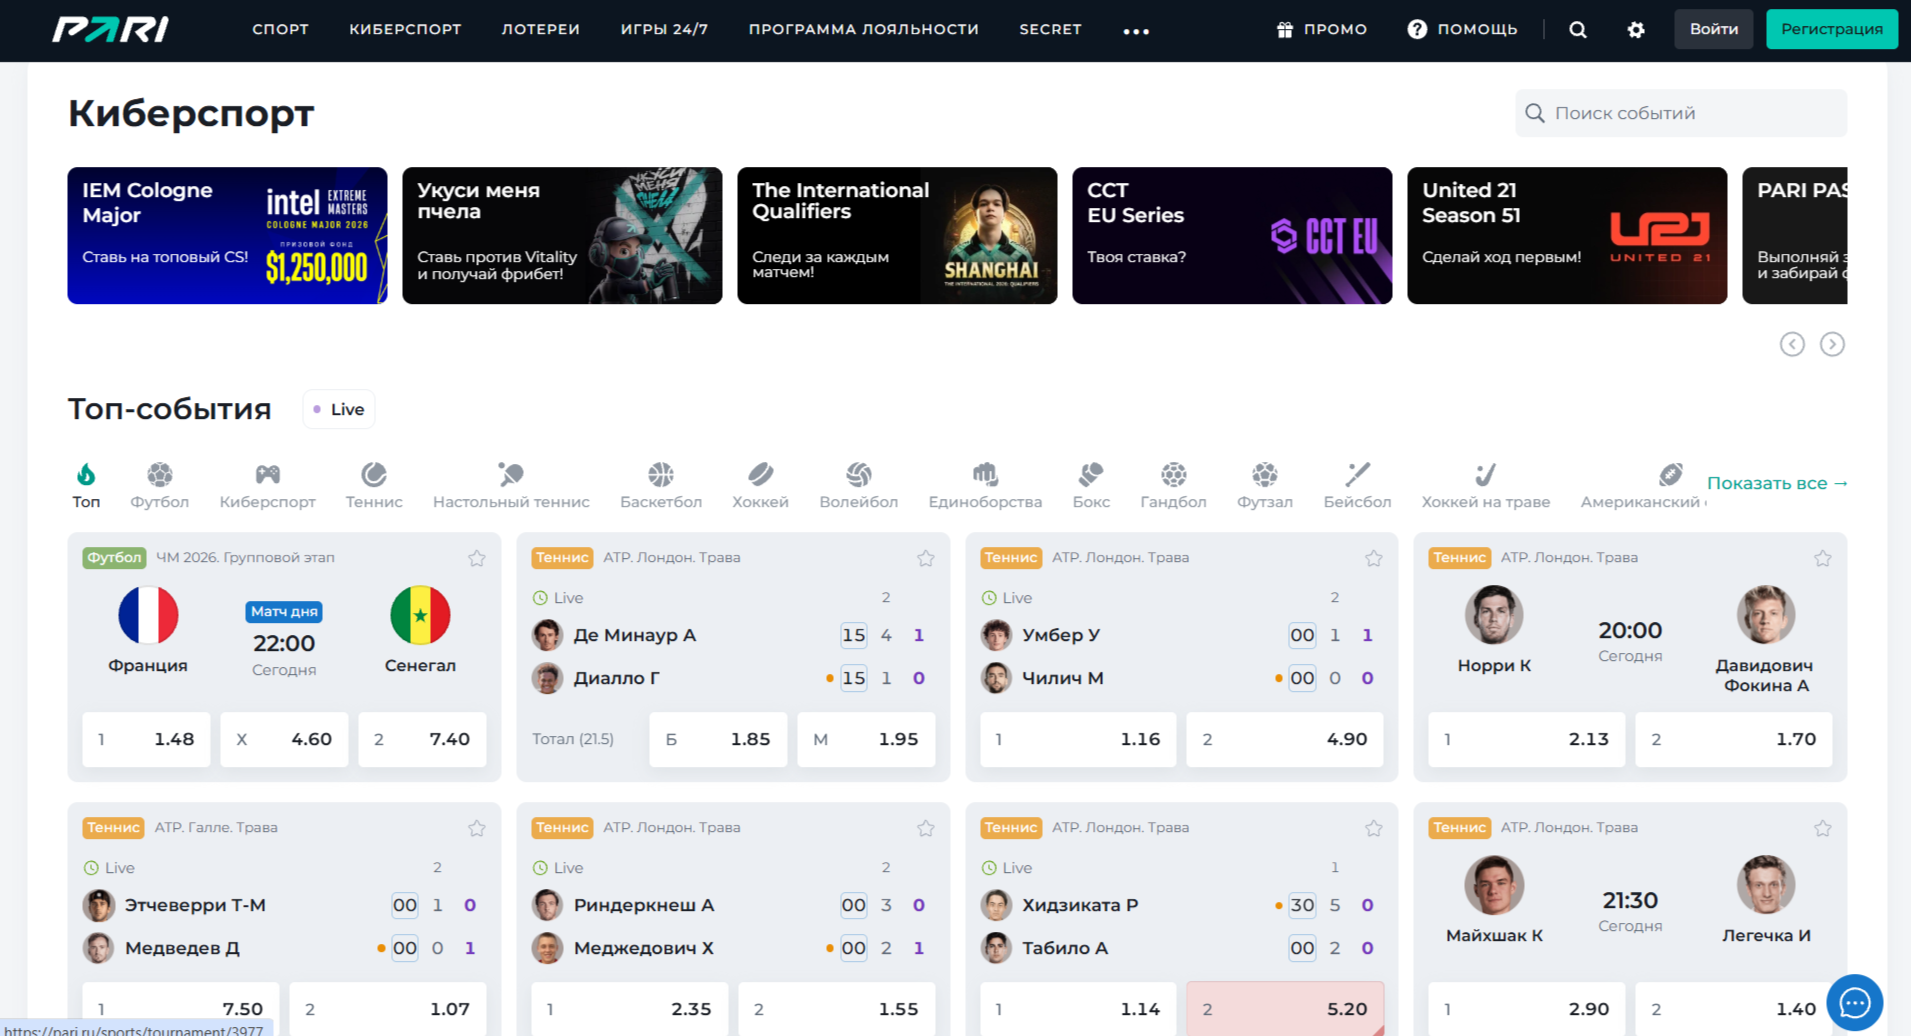Viewport: 1911px width, 1036px height.
Task: Filter top events by Хоккей
Action: tap(760, 485)
